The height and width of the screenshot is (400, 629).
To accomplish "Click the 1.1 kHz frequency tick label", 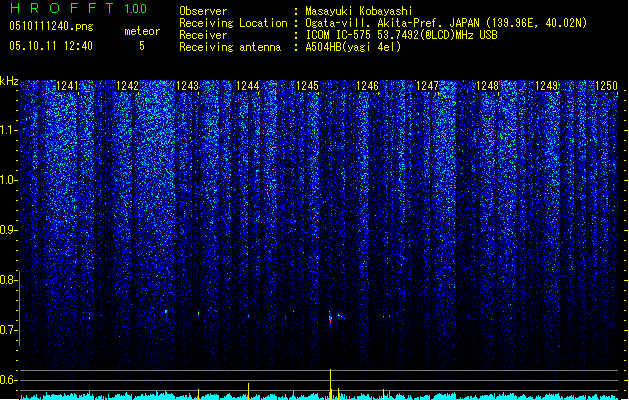I will pos(9,130).
